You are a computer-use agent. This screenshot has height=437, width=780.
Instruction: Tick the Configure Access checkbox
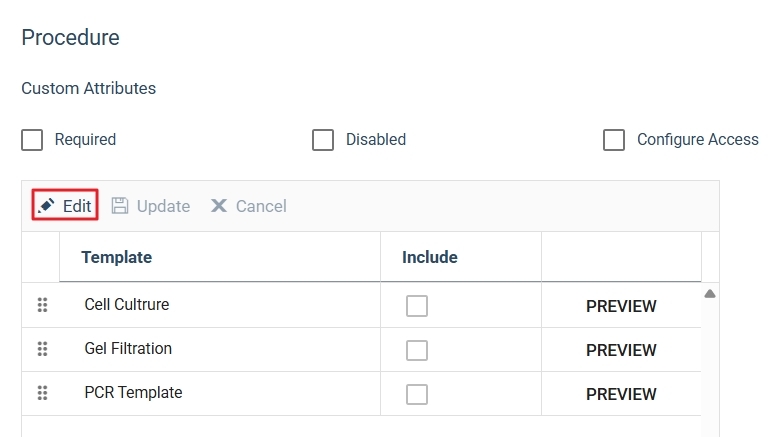pyautogui.click(x=614, y=140)
